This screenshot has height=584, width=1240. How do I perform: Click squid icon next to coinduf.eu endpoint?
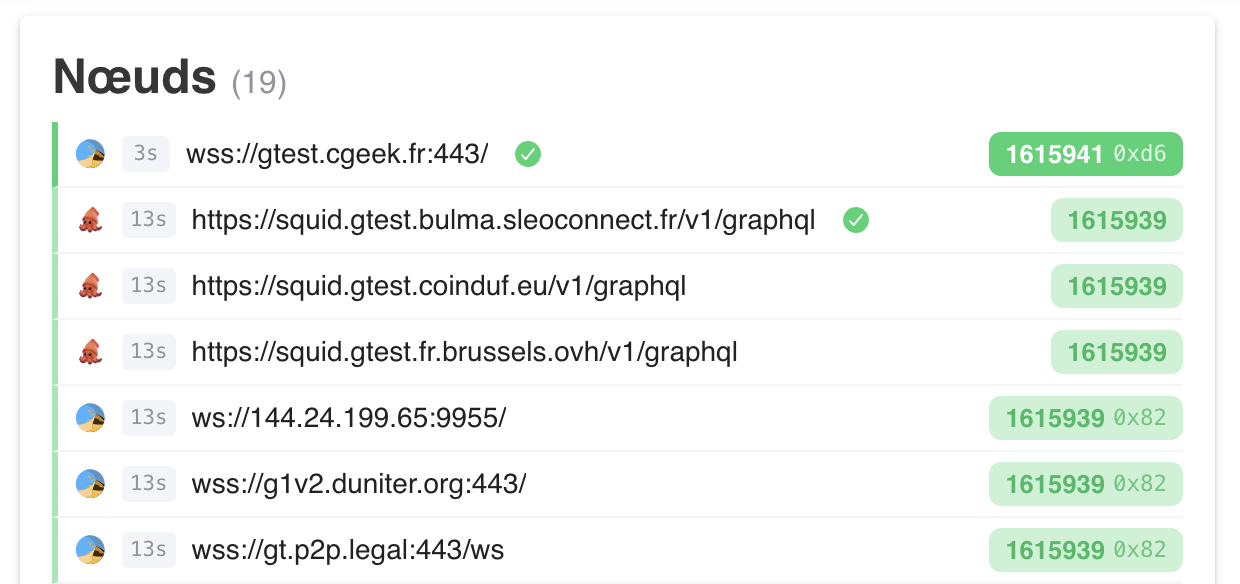coord(91,286)
